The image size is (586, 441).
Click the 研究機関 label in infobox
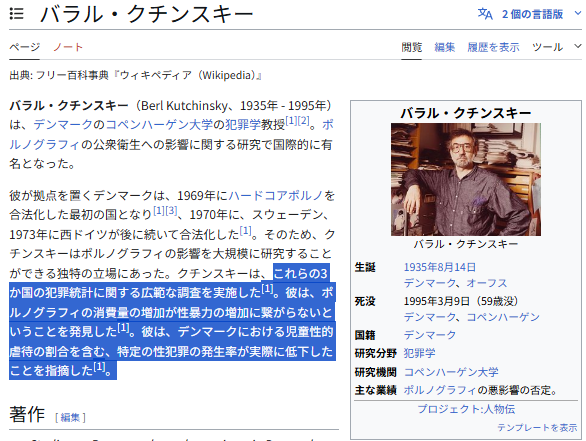coord(375,372)
